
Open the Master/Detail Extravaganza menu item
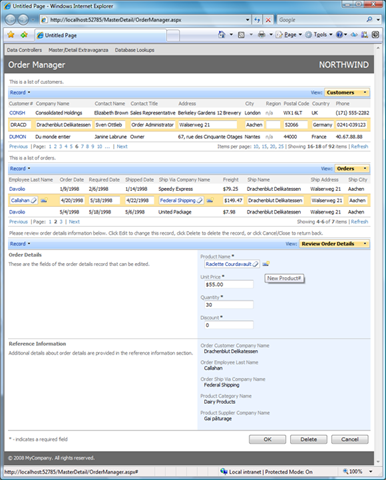78,50
